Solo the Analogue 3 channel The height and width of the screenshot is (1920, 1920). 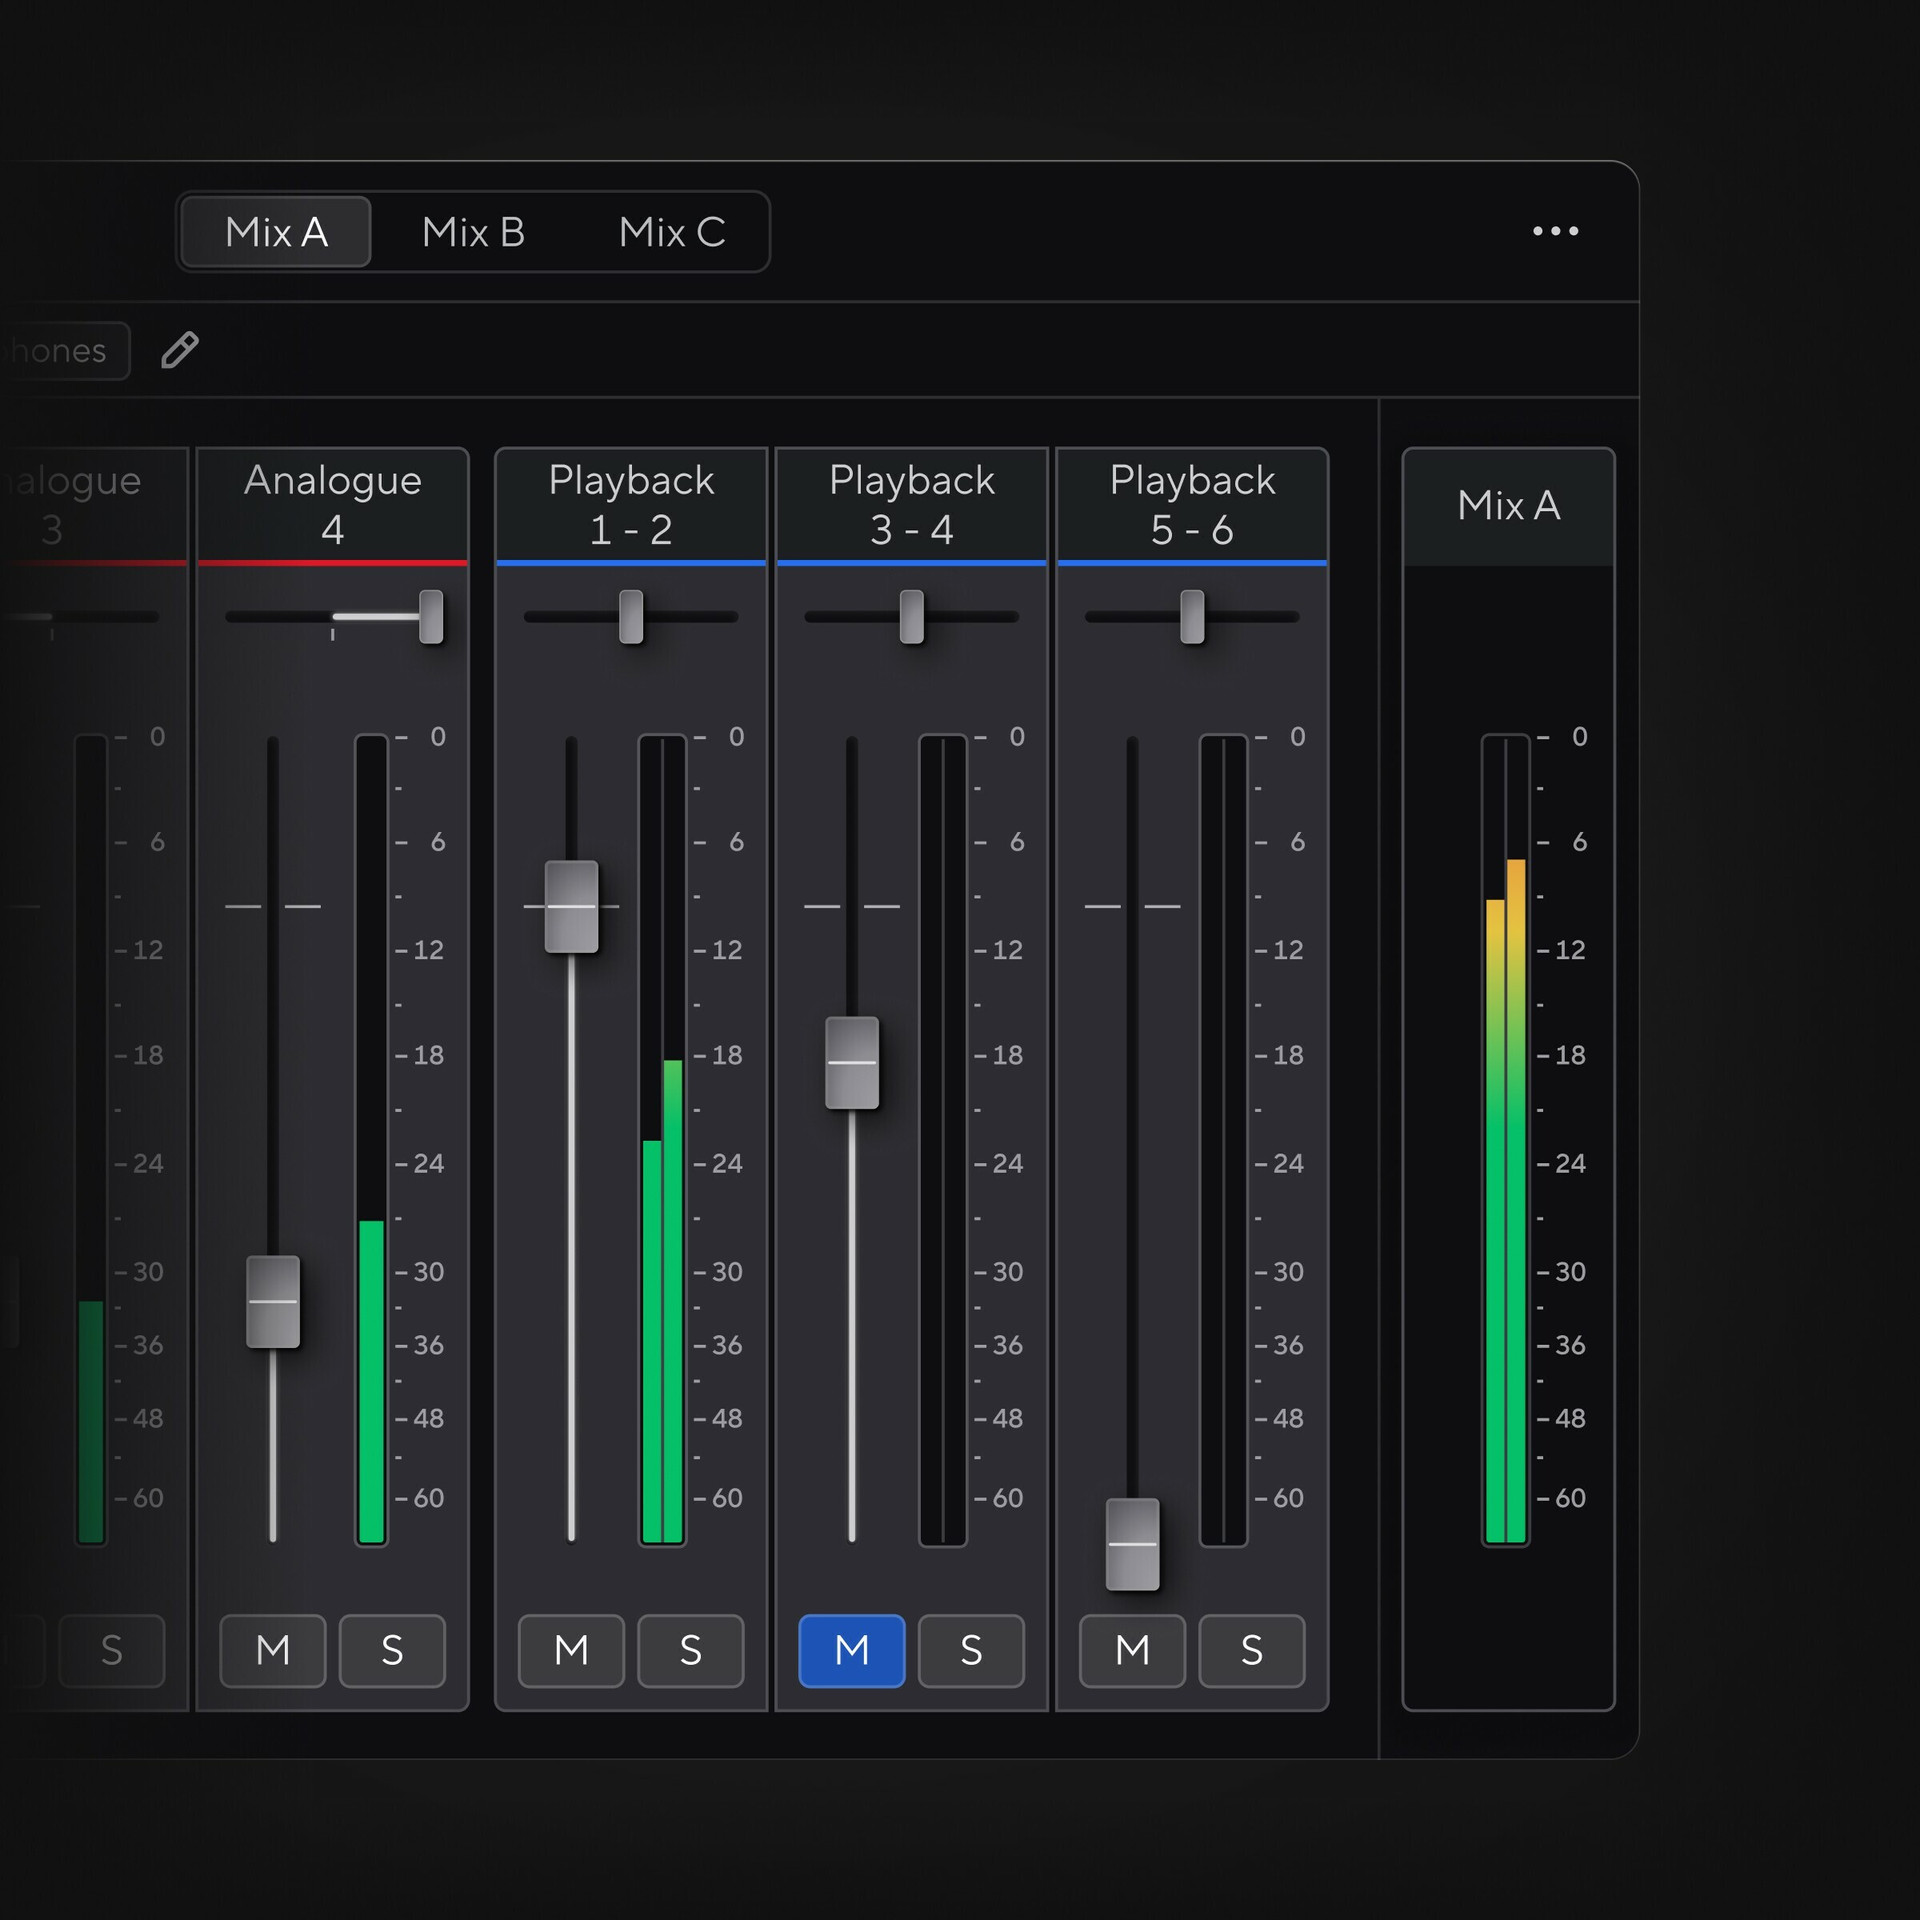(x=111, y=1650)
